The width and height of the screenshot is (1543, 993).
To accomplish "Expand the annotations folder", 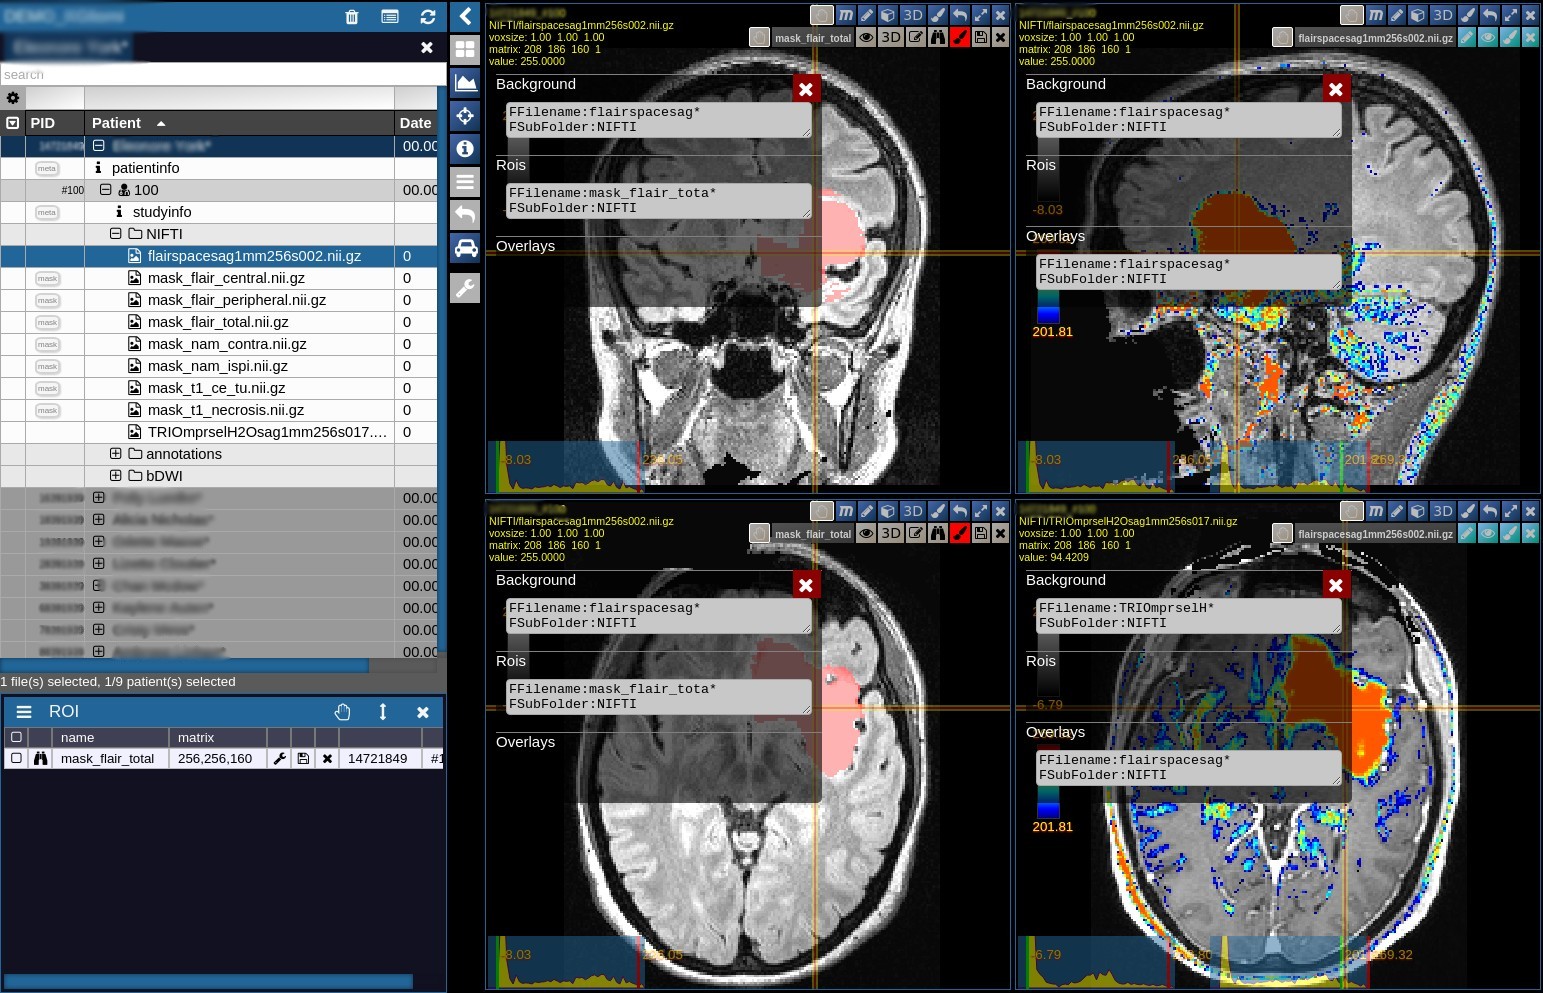I will 116,454.
